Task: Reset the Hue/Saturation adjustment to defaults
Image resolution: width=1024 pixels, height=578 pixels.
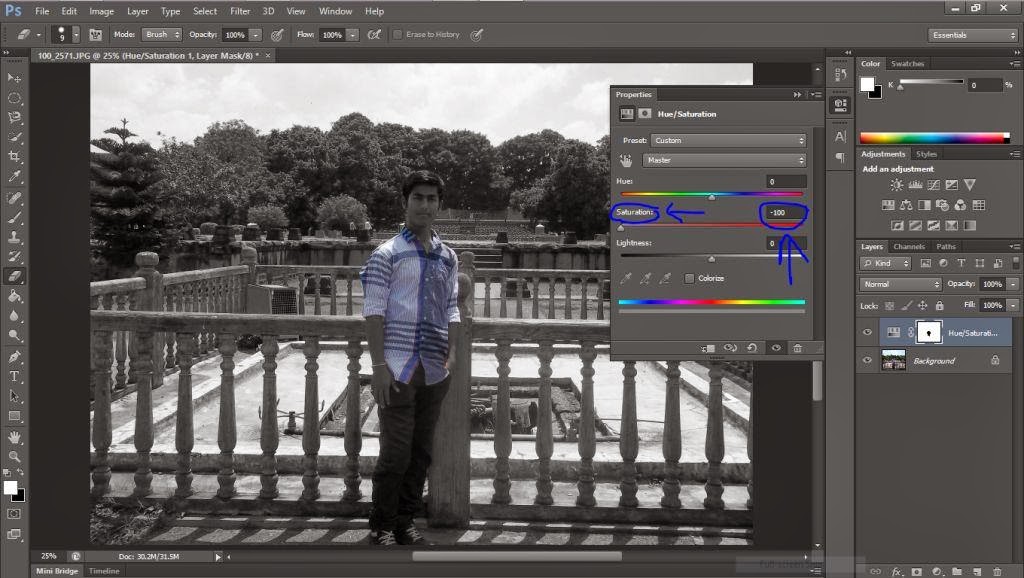Action: tap(752, 348)
